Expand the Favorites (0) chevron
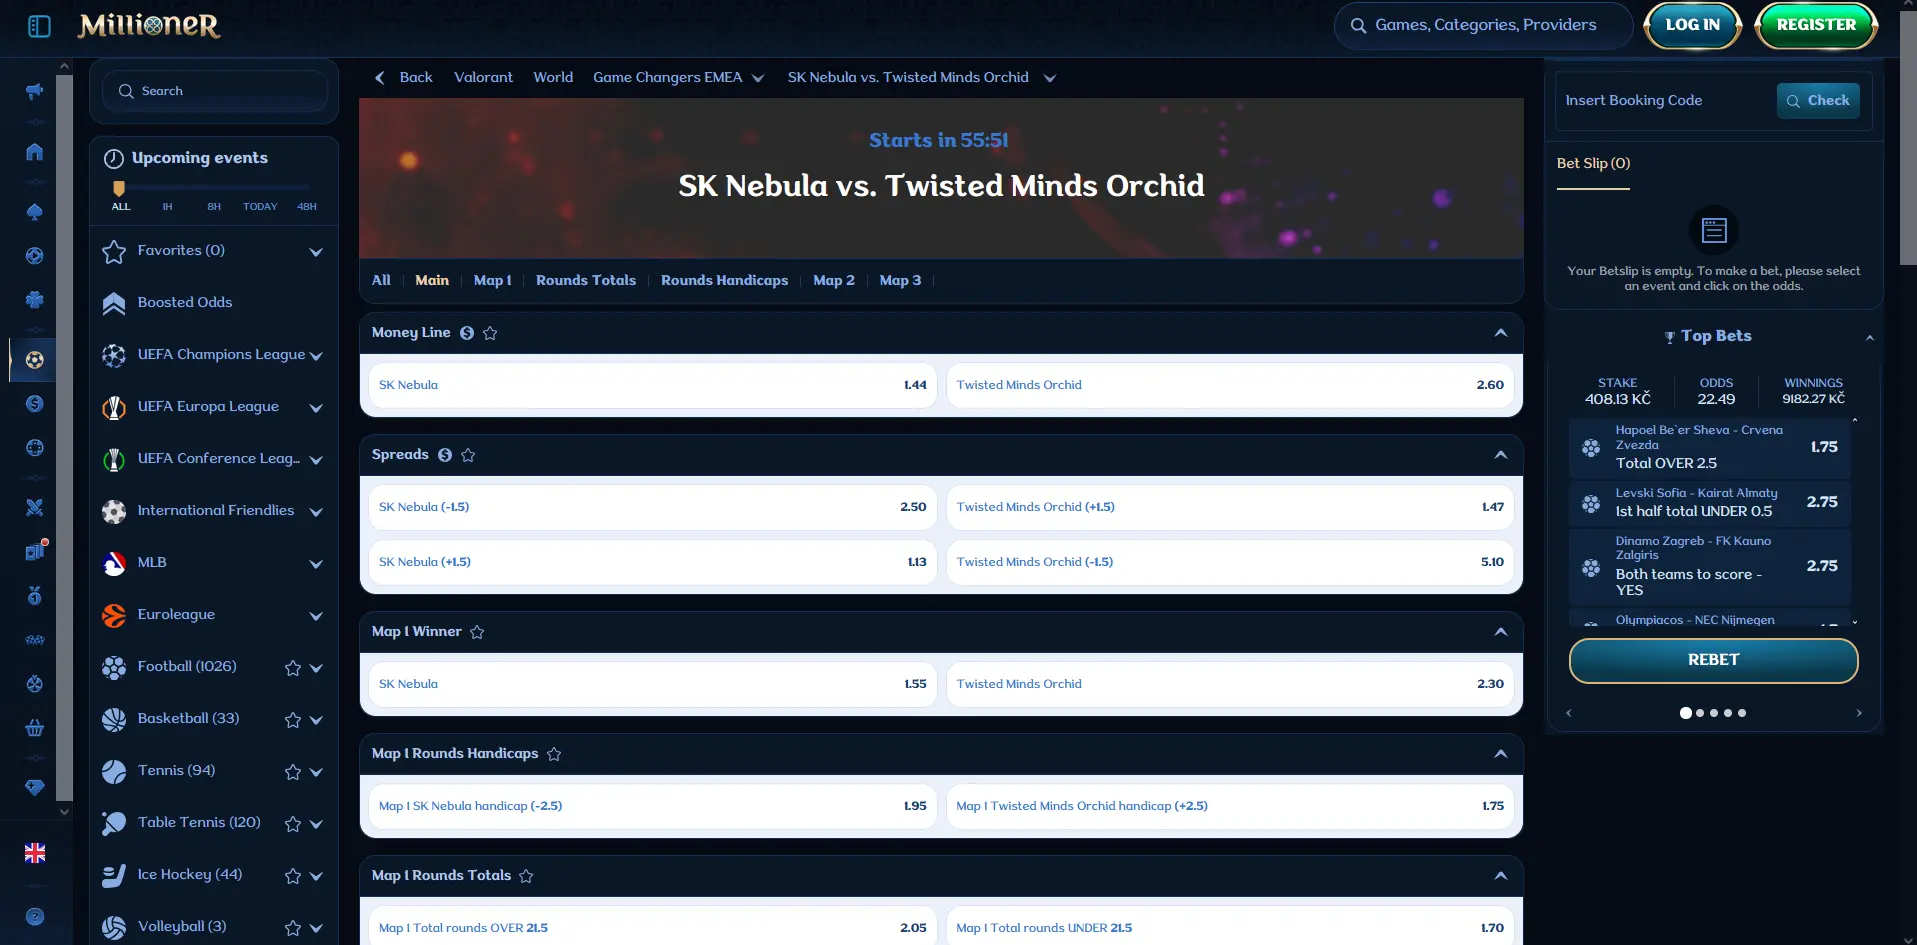Screen dimensions: 1917x945 316,252
